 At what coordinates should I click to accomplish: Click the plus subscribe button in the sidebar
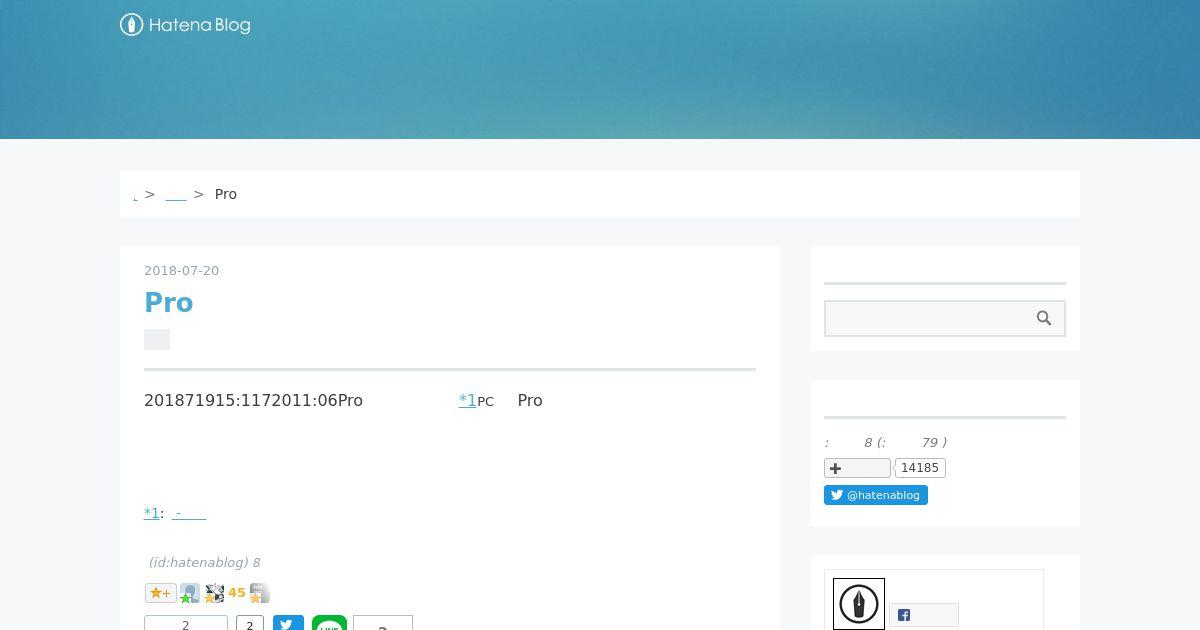(x=857, y=468)
